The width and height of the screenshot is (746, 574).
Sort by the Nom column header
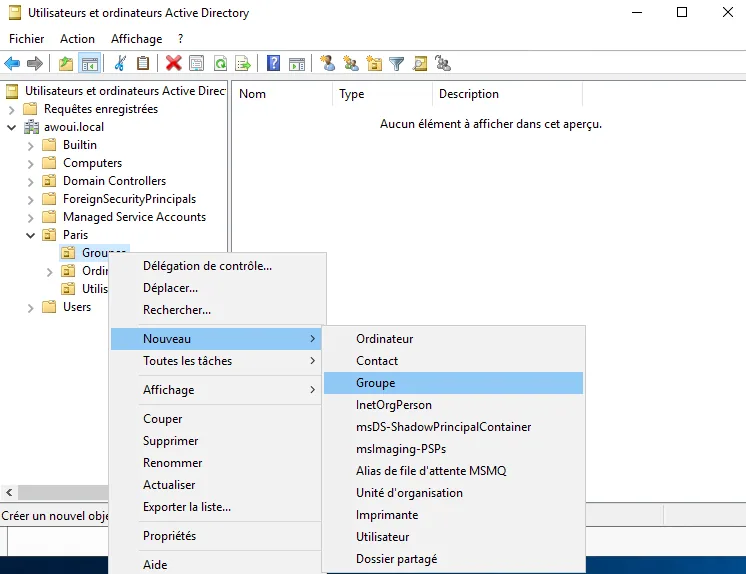282,94
